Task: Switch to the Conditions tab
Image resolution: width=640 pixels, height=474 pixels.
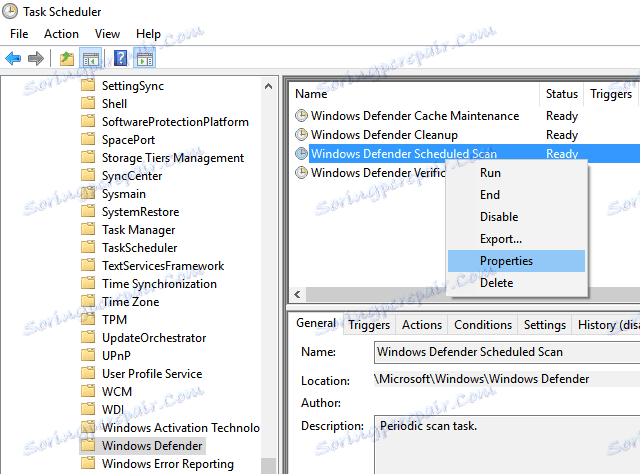Action: pos(483,325)
